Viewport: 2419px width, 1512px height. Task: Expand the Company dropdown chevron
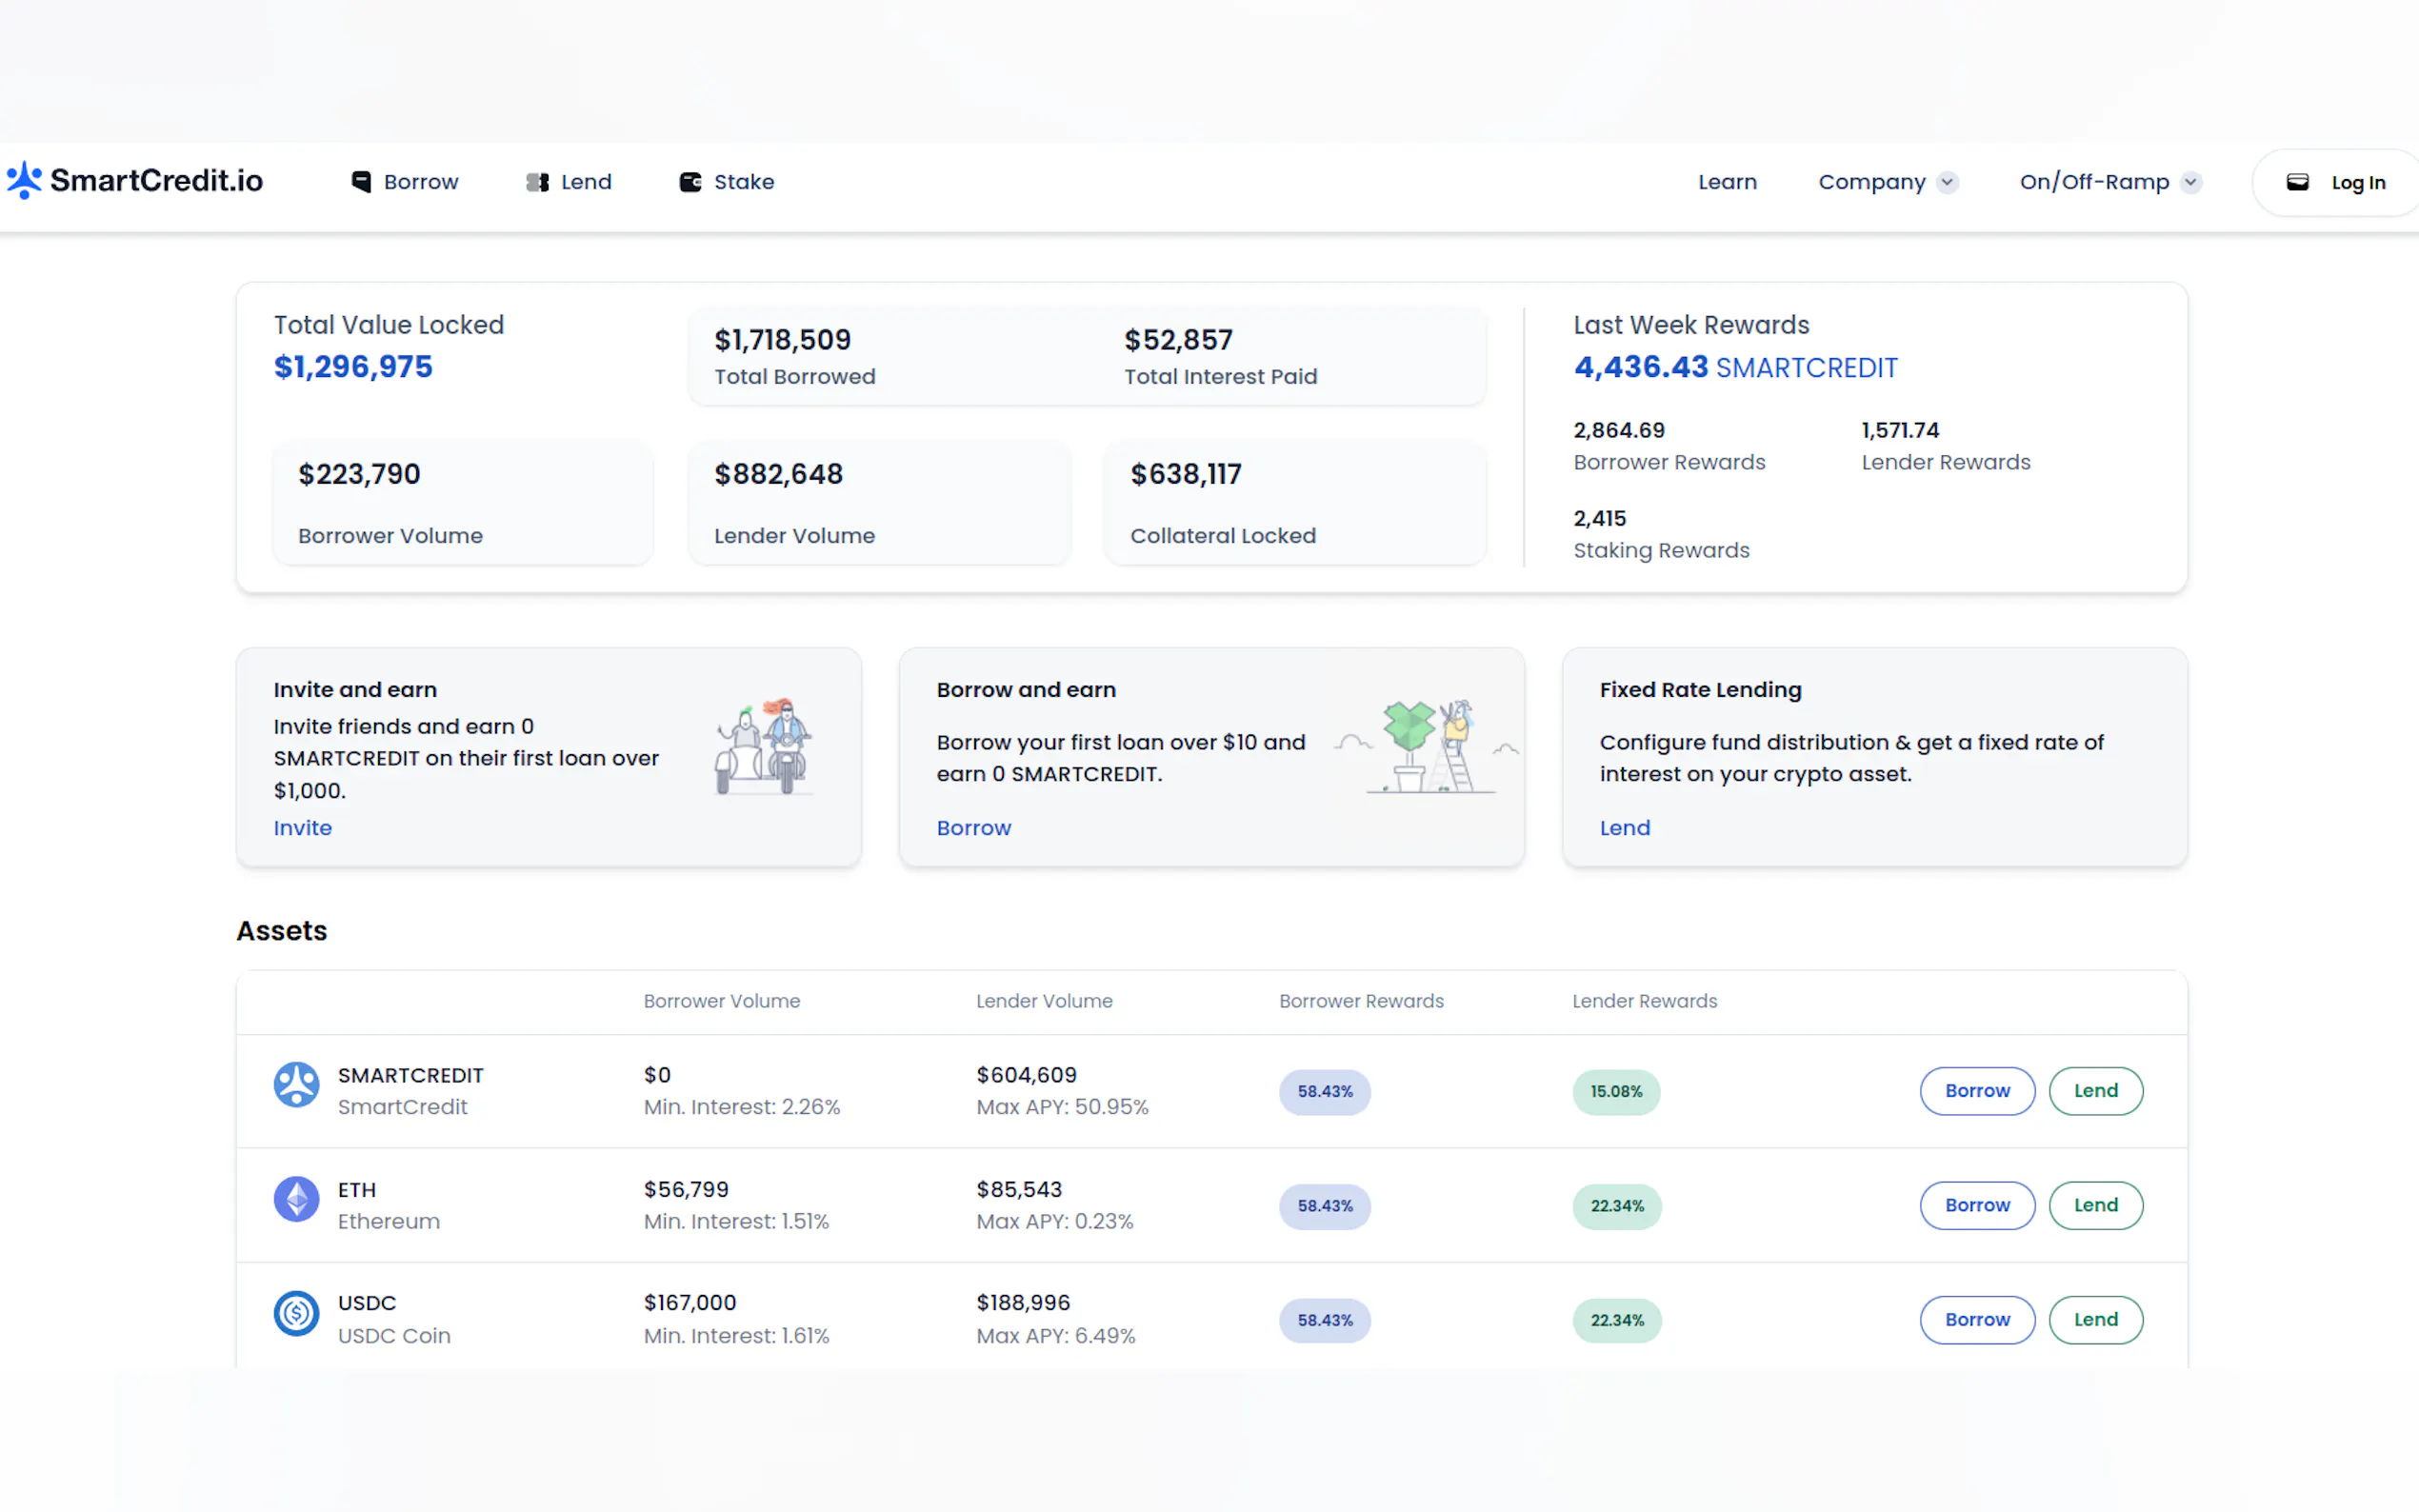click(1946, 182)
